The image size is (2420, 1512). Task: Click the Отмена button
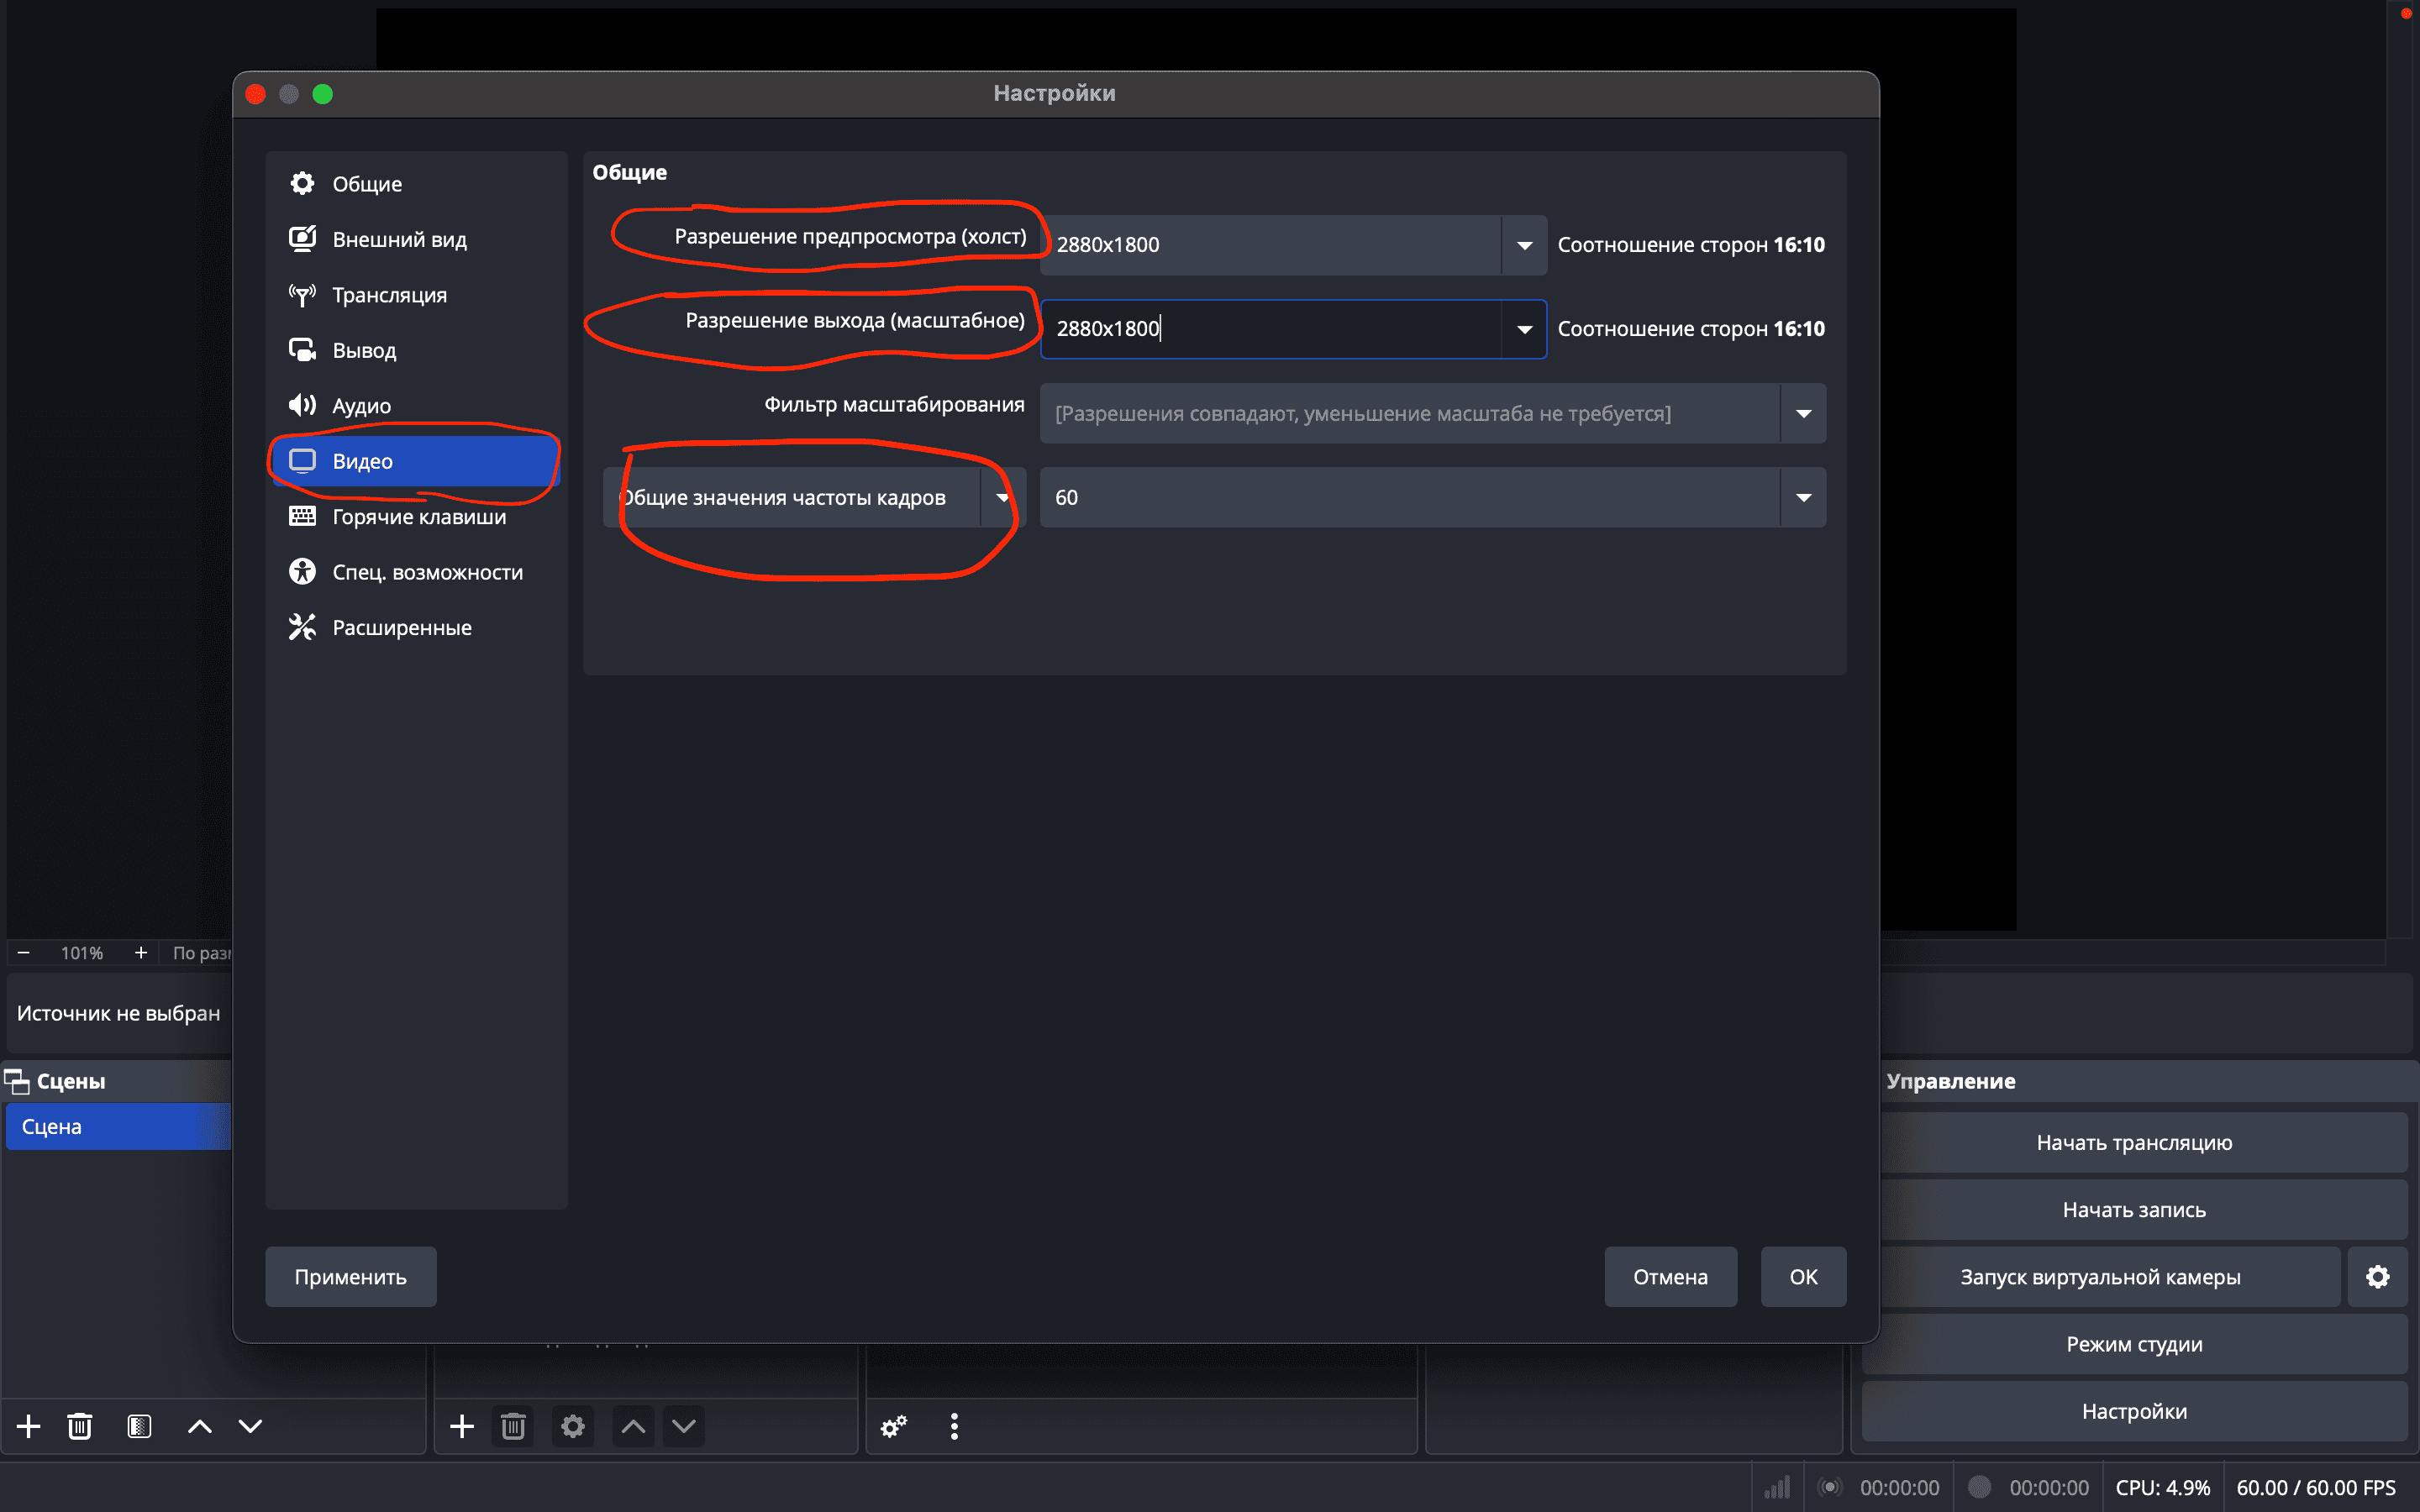tap(1670, 1277)
